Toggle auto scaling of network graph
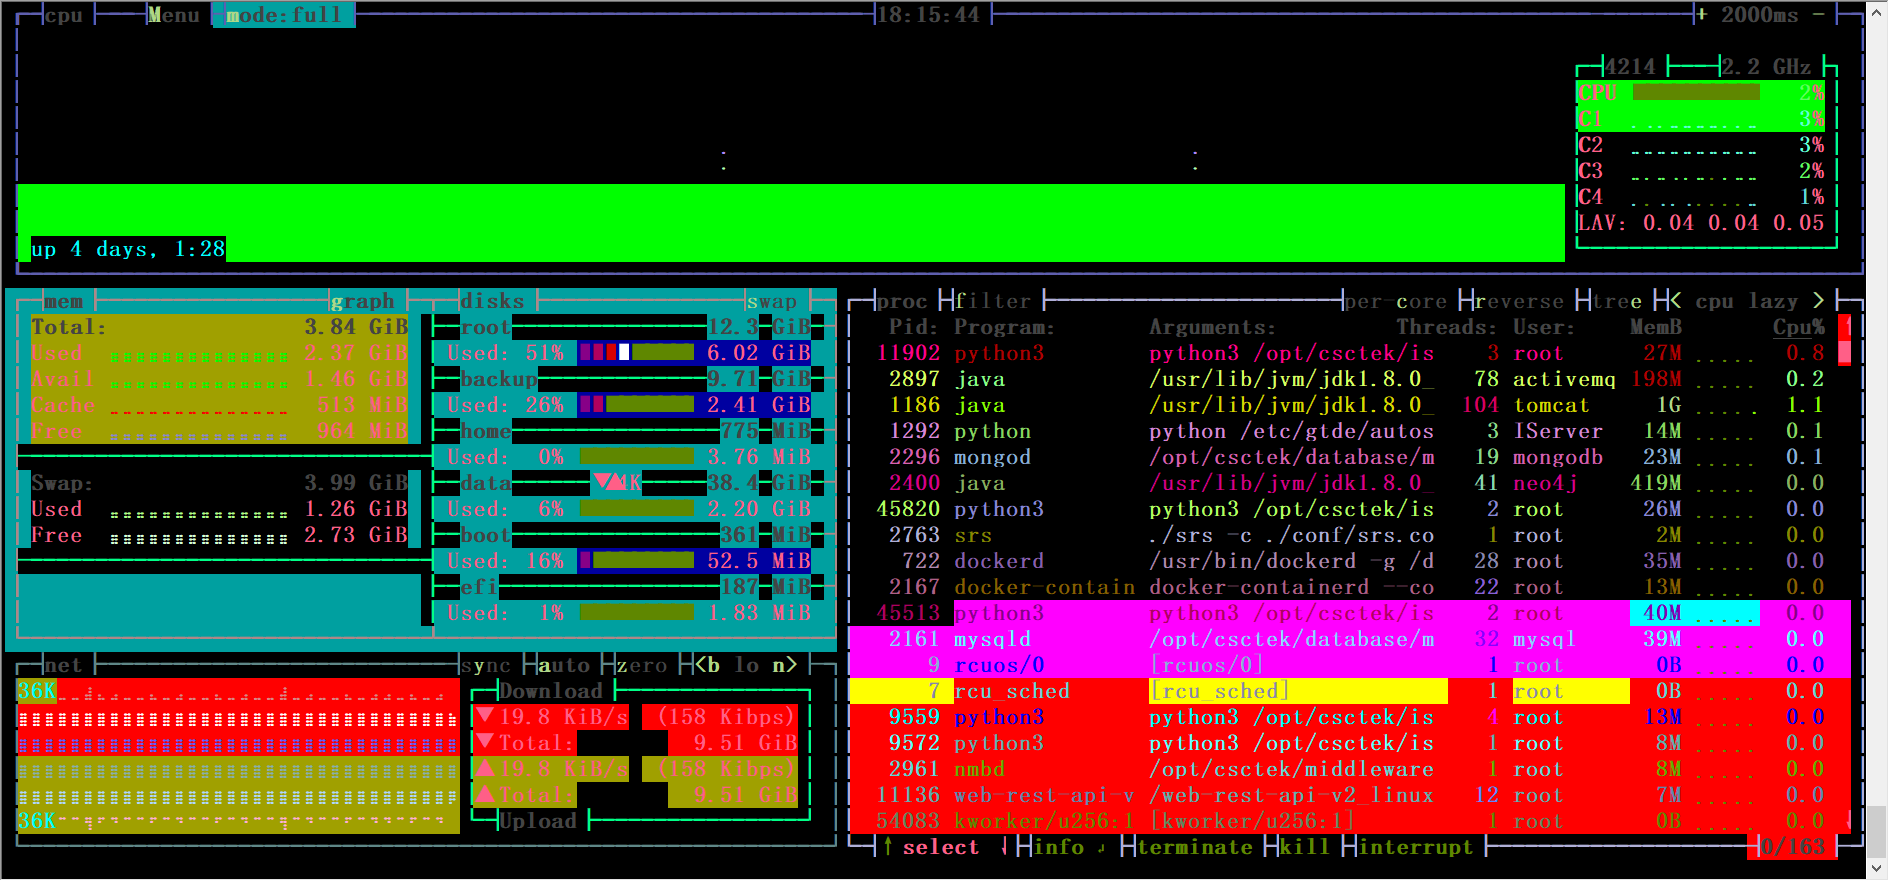 564,665
